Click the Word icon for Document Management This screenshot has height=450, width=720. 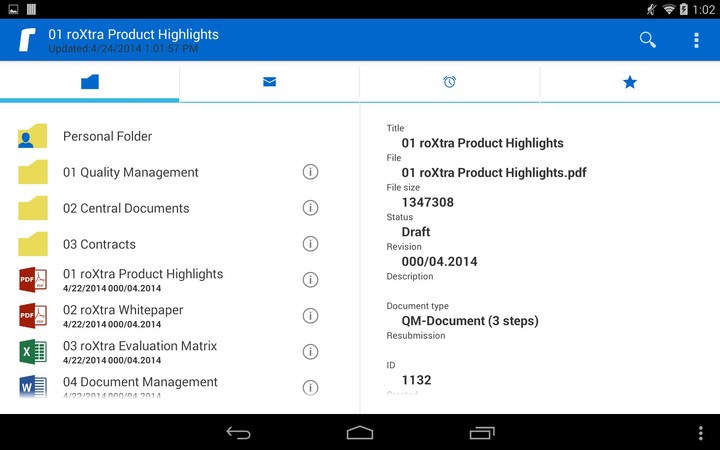(x=33, y=386)
